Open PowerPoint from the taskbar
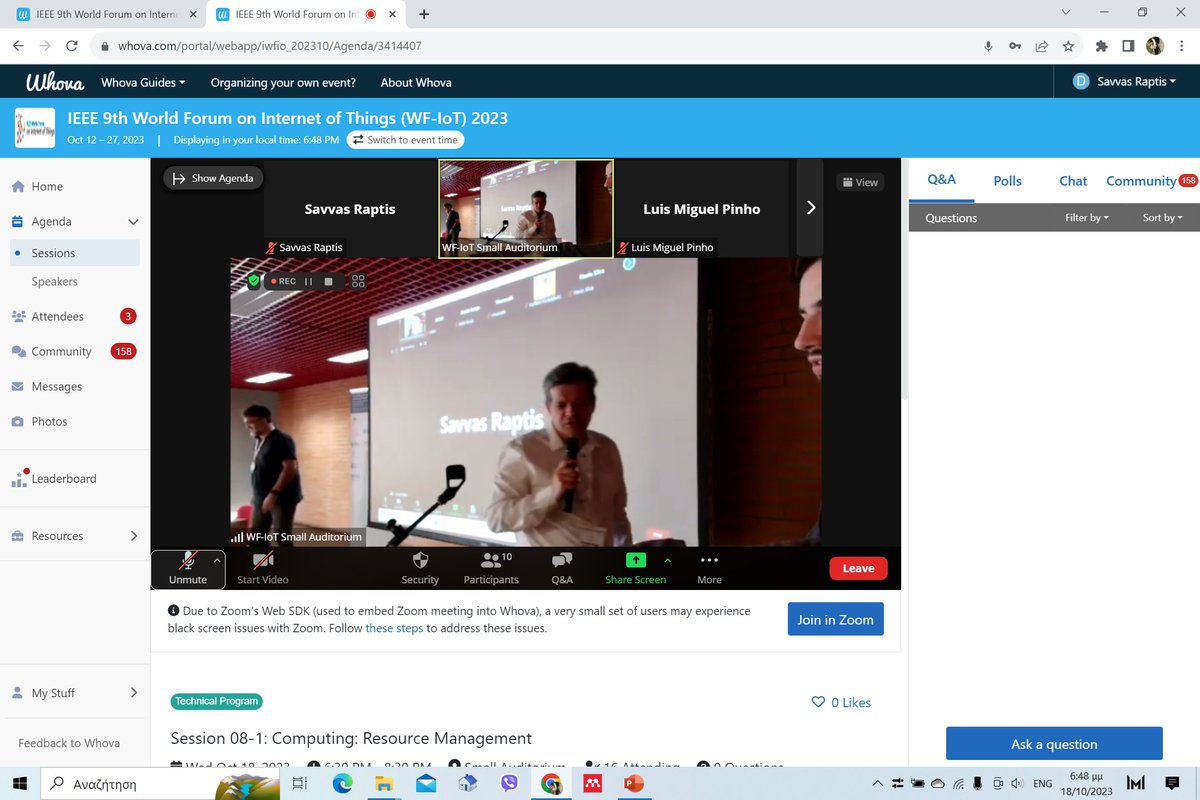This screenshot has width=1200, height=800. coord(633,784)
